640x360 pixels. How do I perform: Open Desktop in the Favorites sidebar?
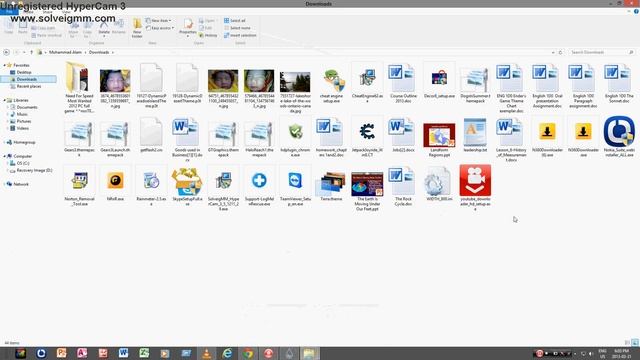[24, 72]
